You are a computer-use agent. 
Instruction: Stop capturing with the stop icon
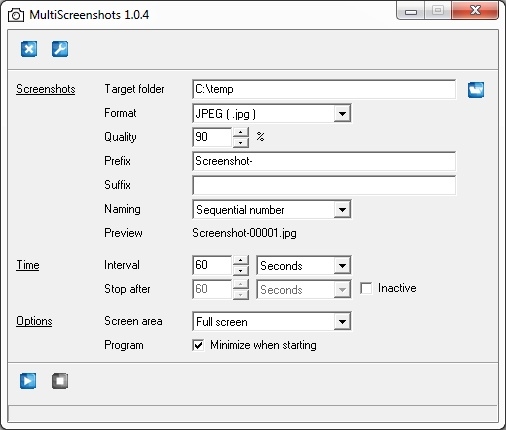click(x=60, y=381)
